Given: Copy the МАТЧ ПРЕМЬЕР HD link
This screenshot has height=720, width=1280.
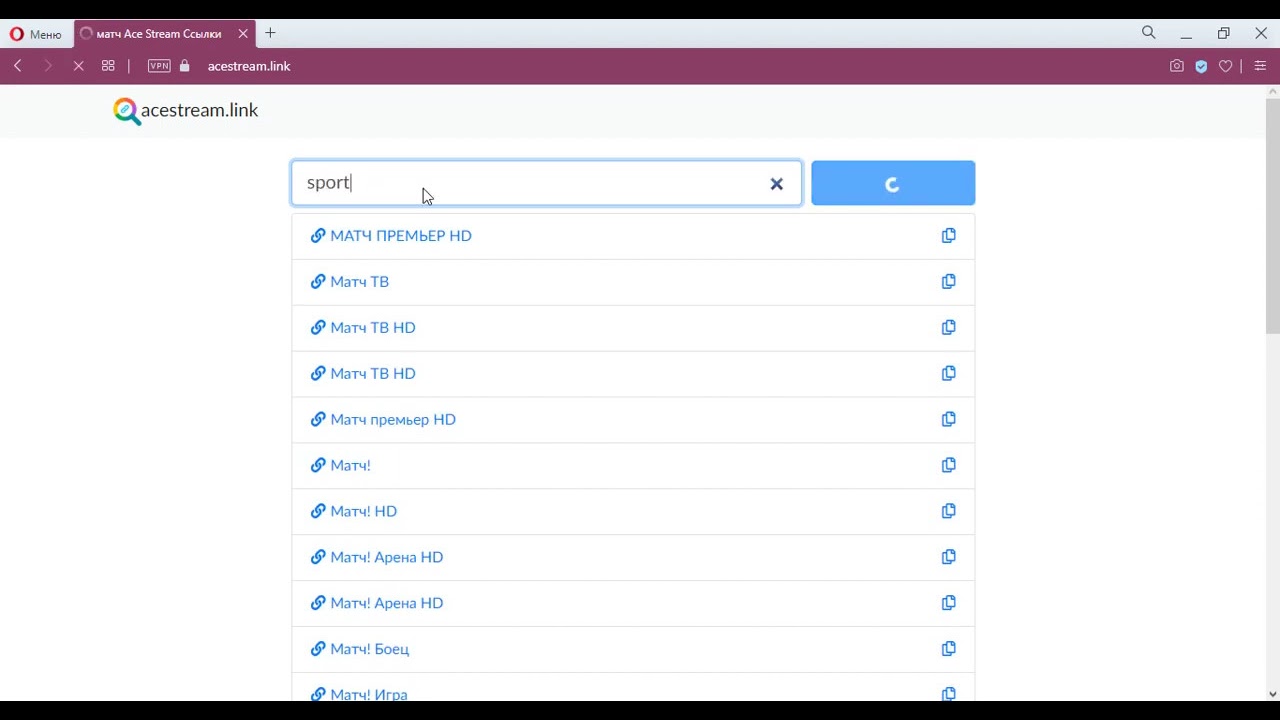Looking at the screenshot, I should (948, 236).
